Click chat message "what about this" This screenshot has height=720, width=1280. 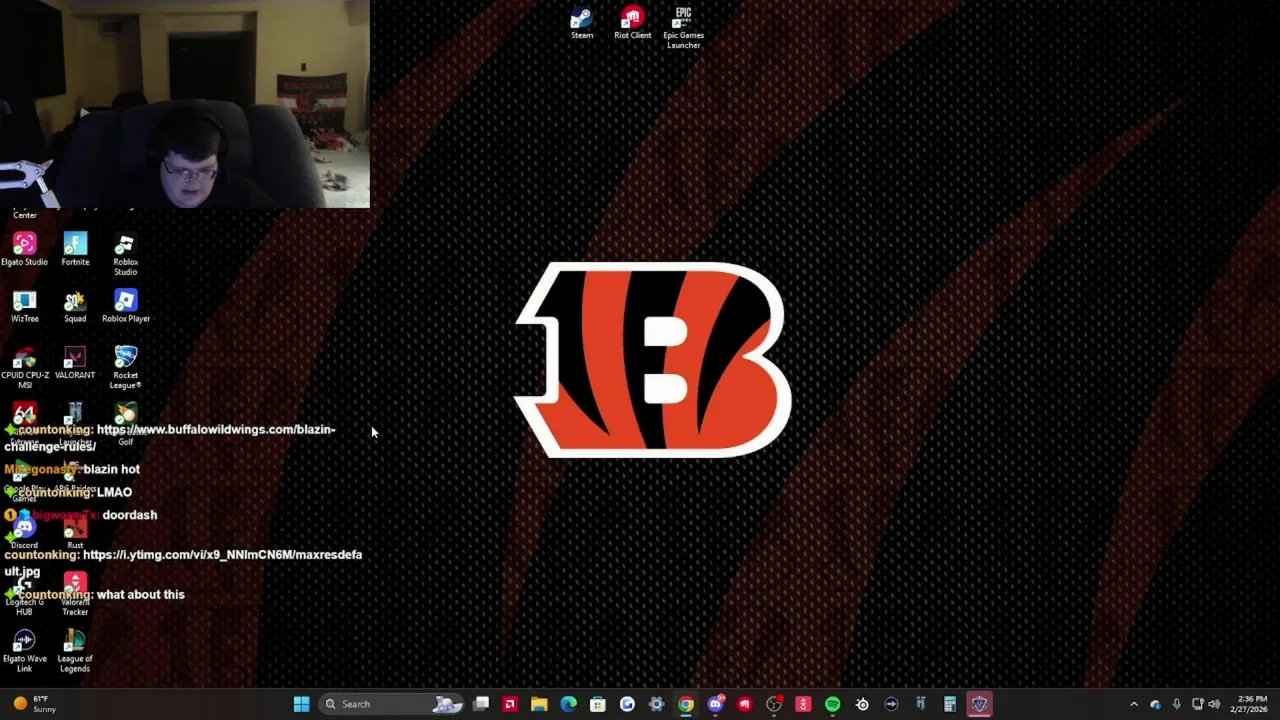[141, 594]
